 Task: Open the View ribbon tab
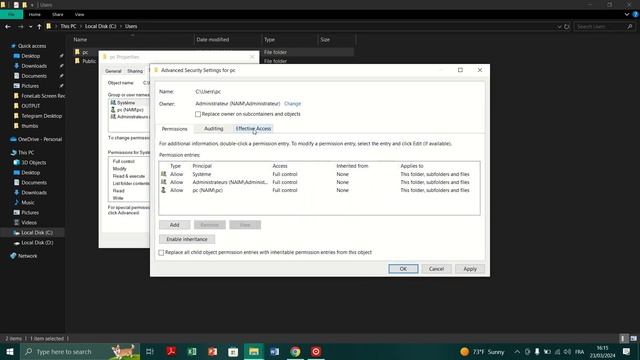tap(79, 15)
